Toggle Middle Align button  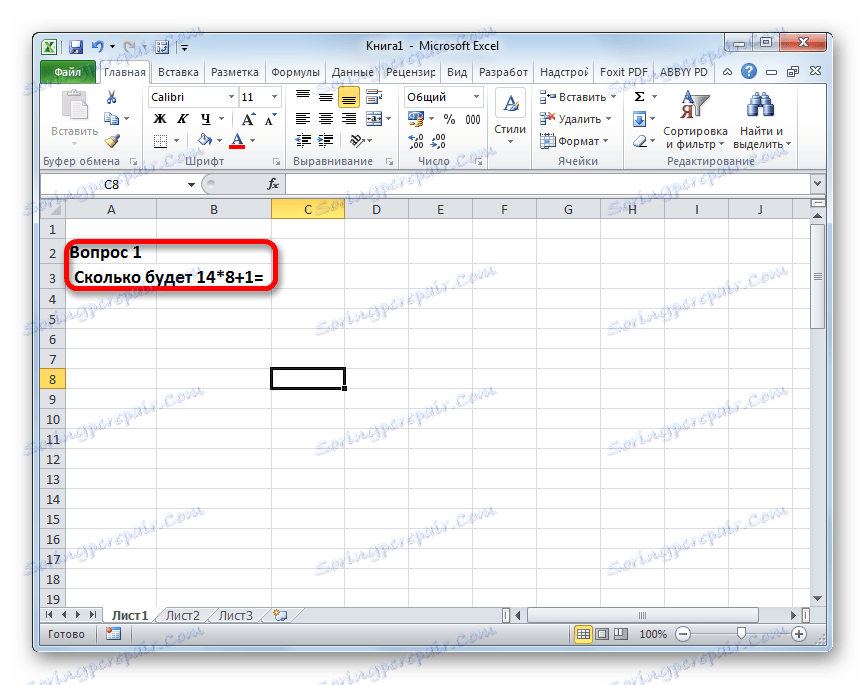click(x=326, y=97)
